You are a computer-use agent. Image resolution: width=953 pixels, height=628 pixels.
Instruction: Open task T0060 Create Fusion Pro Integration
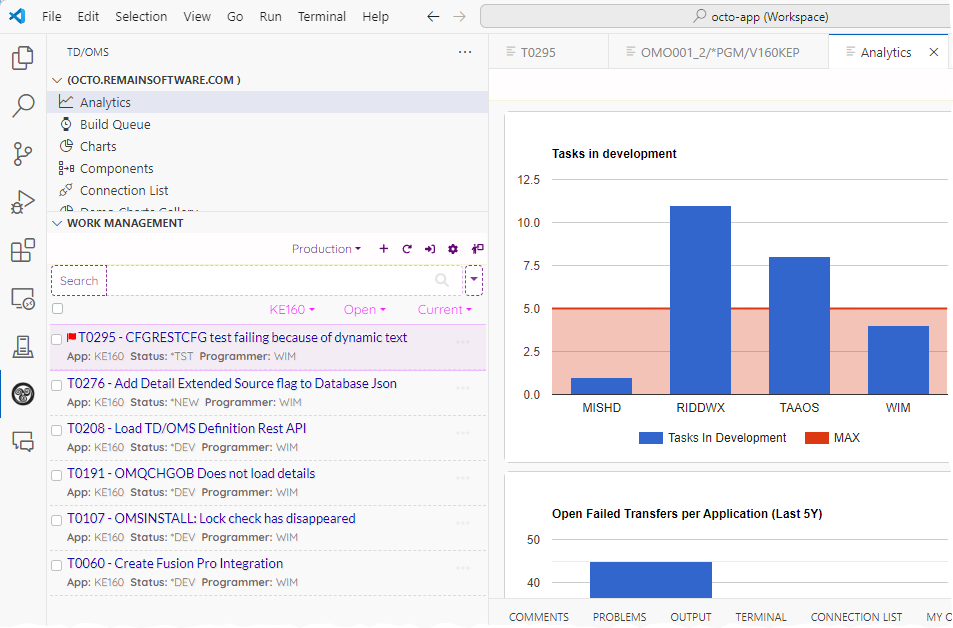(x=175, y=563)
